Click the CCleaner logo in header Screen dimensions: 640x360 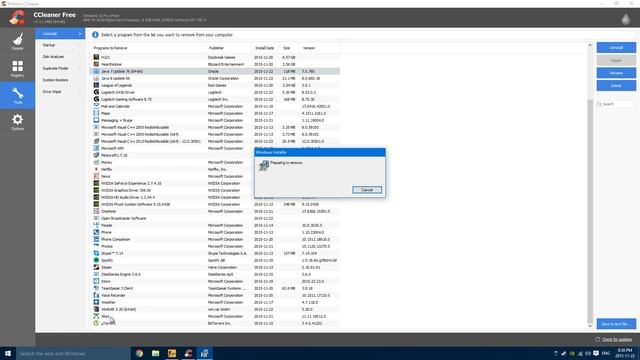click(x=17, y=18)
